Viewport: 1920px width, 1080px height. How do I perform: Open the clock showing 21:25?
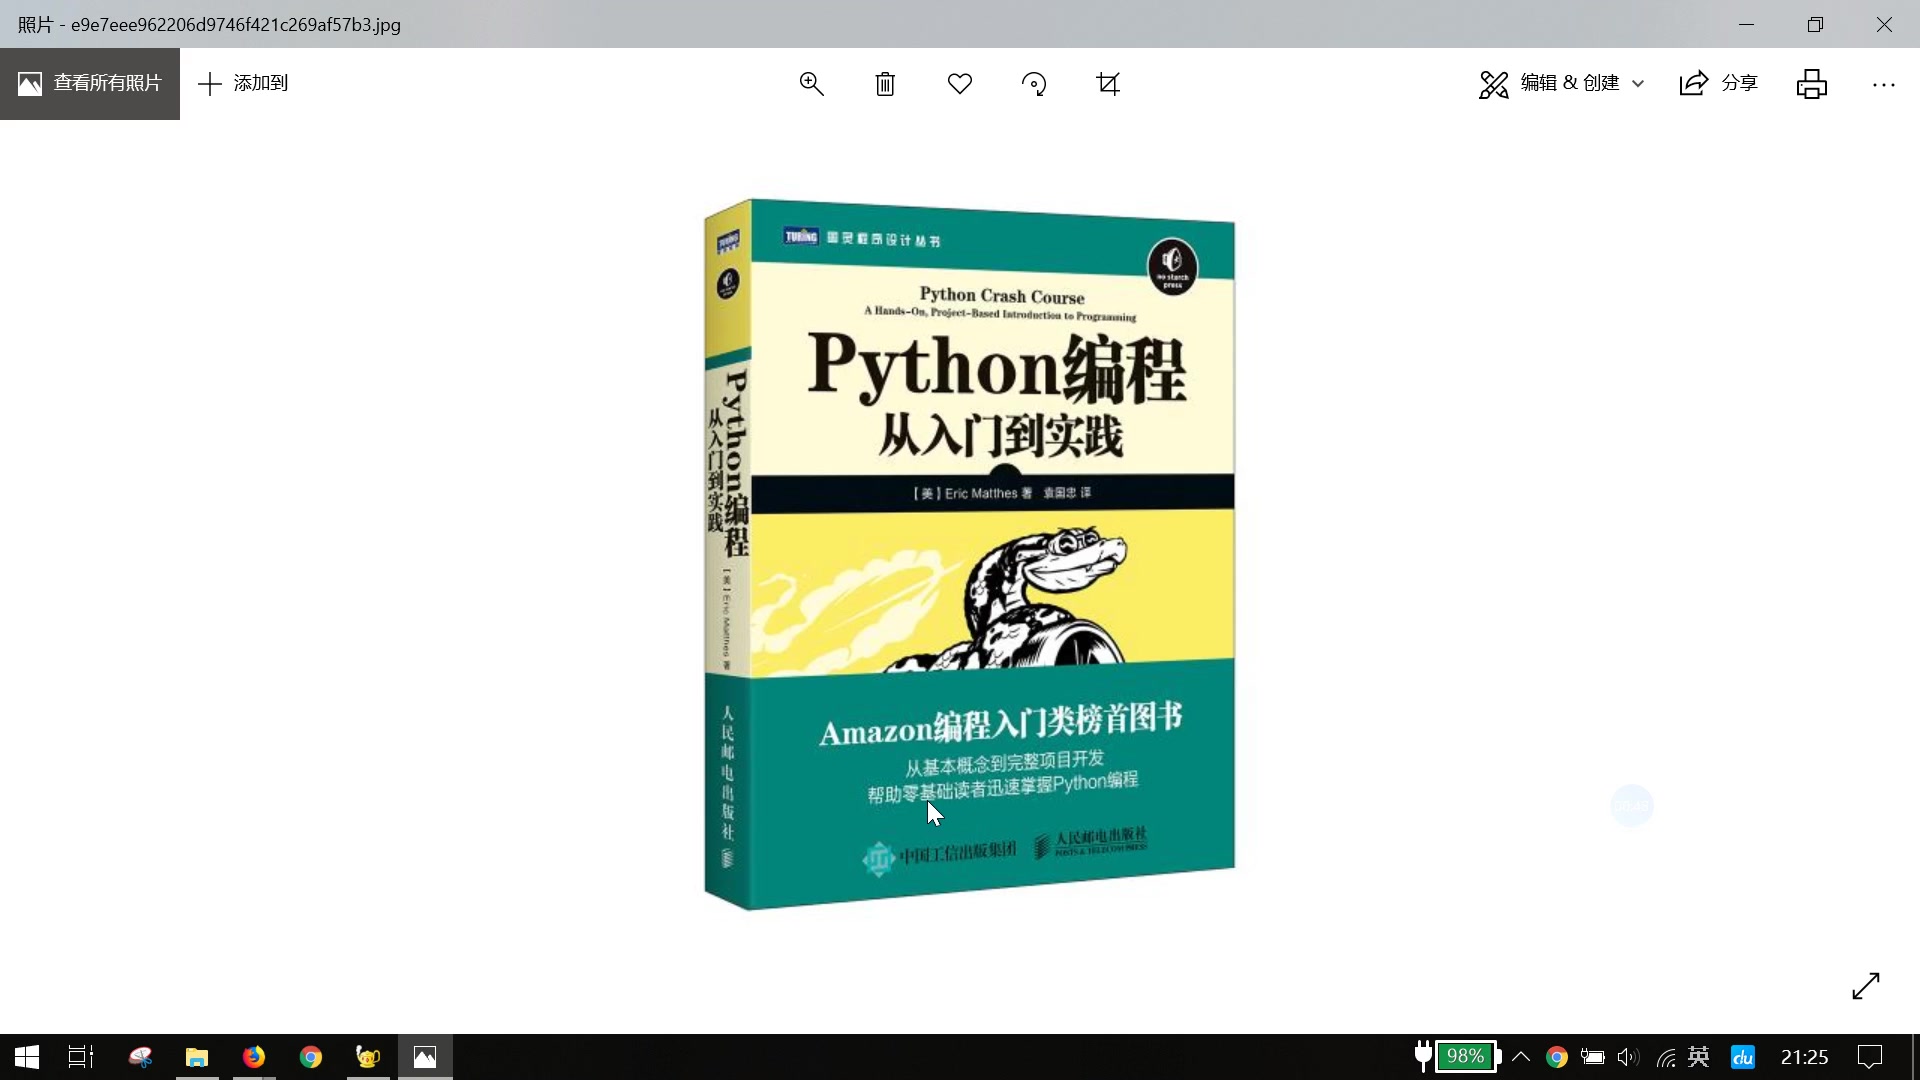point(1805,1057)
